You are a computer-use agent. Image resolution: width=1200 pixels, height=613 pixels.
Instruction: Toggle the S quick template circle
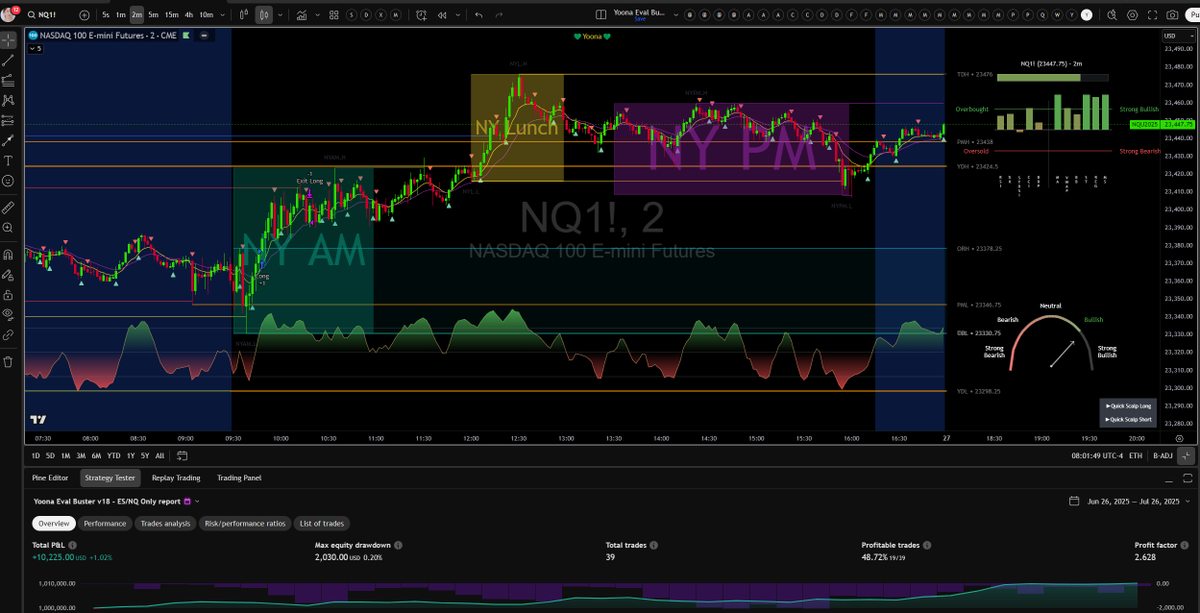pos(352,15)
